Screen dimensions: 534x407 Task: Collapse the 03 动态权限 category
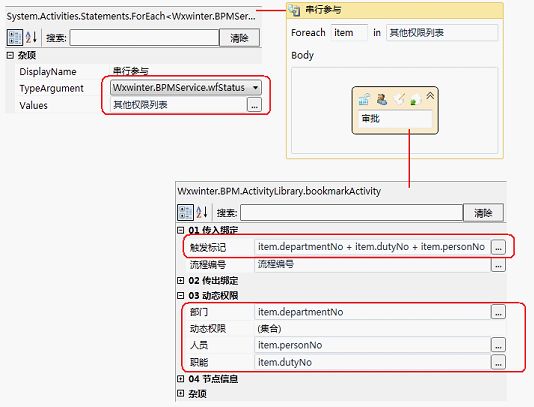pyautogui.click(x=180, y=296)
